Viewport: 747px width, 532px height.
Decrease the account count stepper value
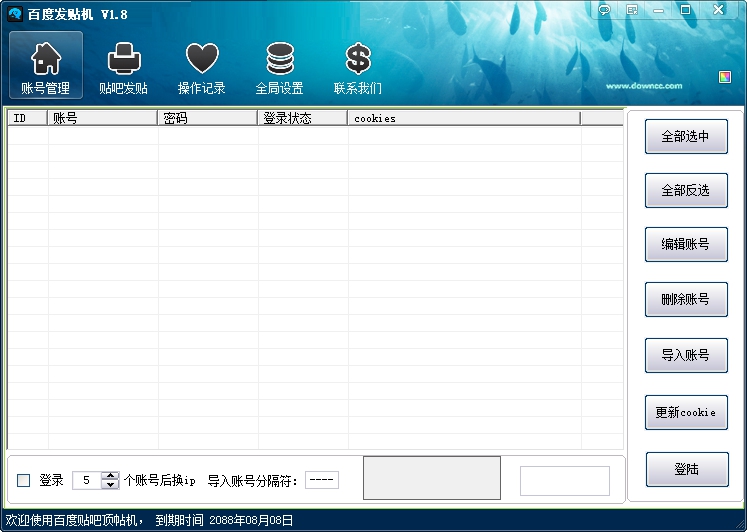click(110, 484)
